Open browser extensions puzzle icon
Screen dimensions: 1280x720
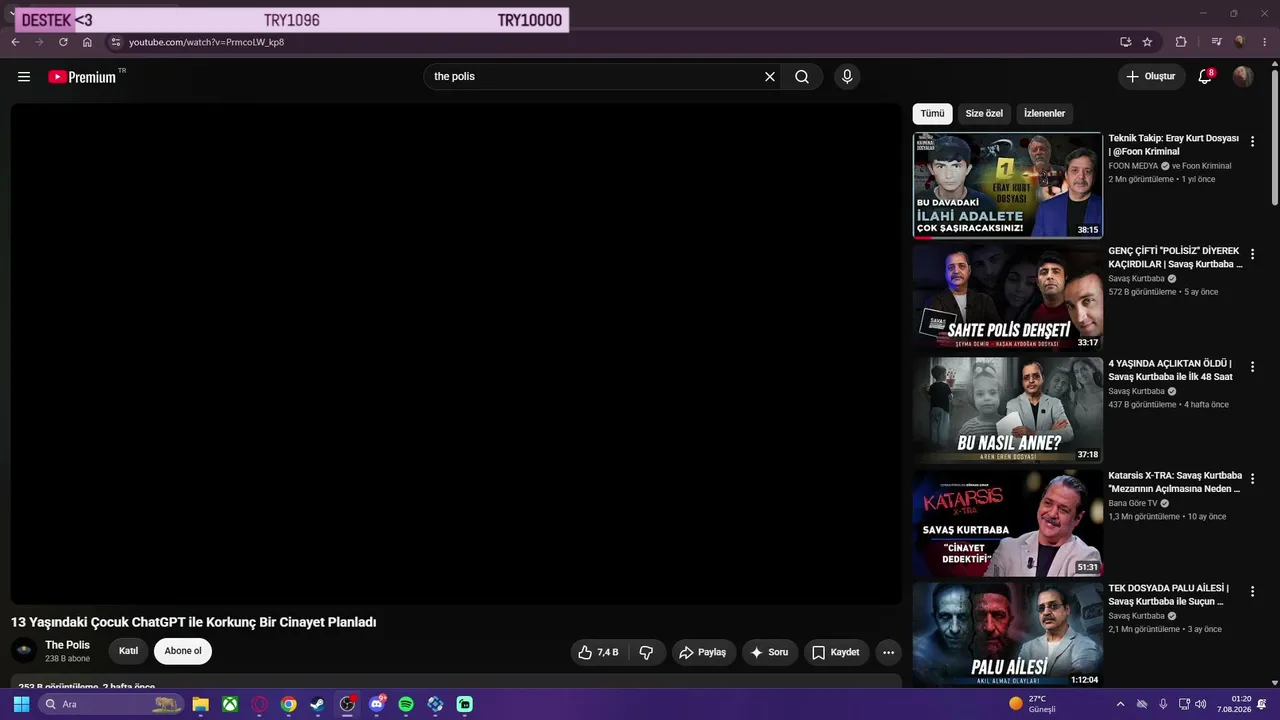[1181, 42]
